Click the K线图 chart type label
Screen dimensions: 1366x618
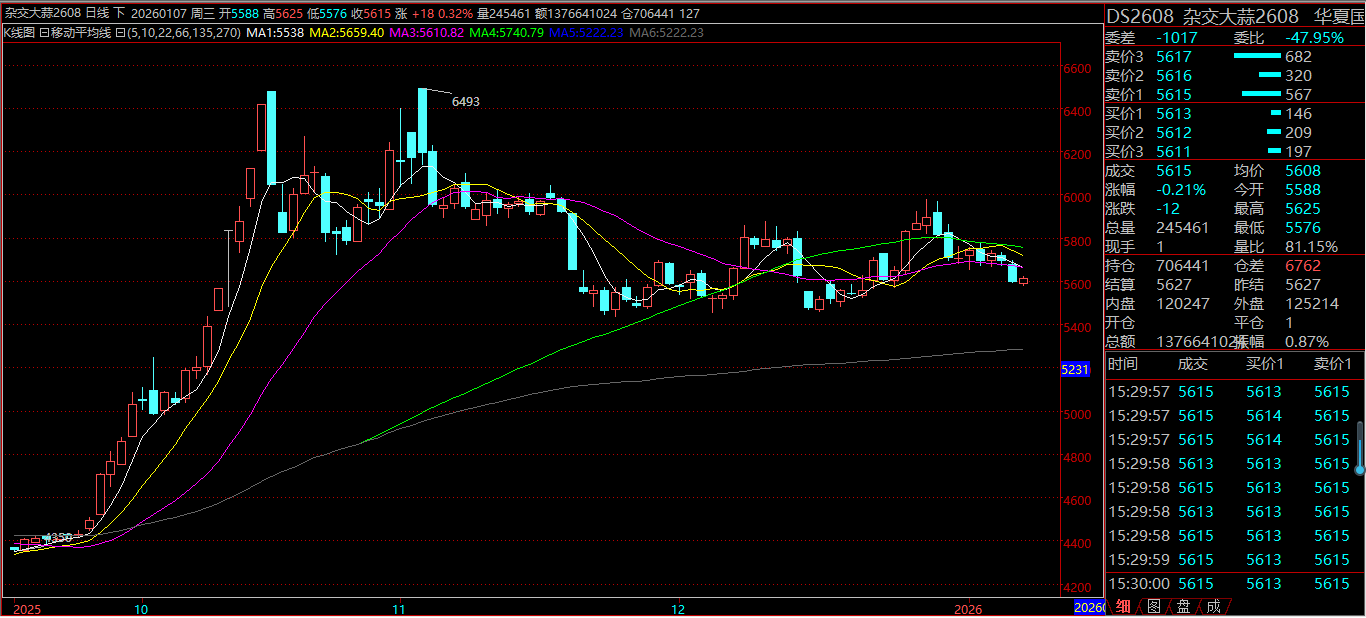coord(19,32)
